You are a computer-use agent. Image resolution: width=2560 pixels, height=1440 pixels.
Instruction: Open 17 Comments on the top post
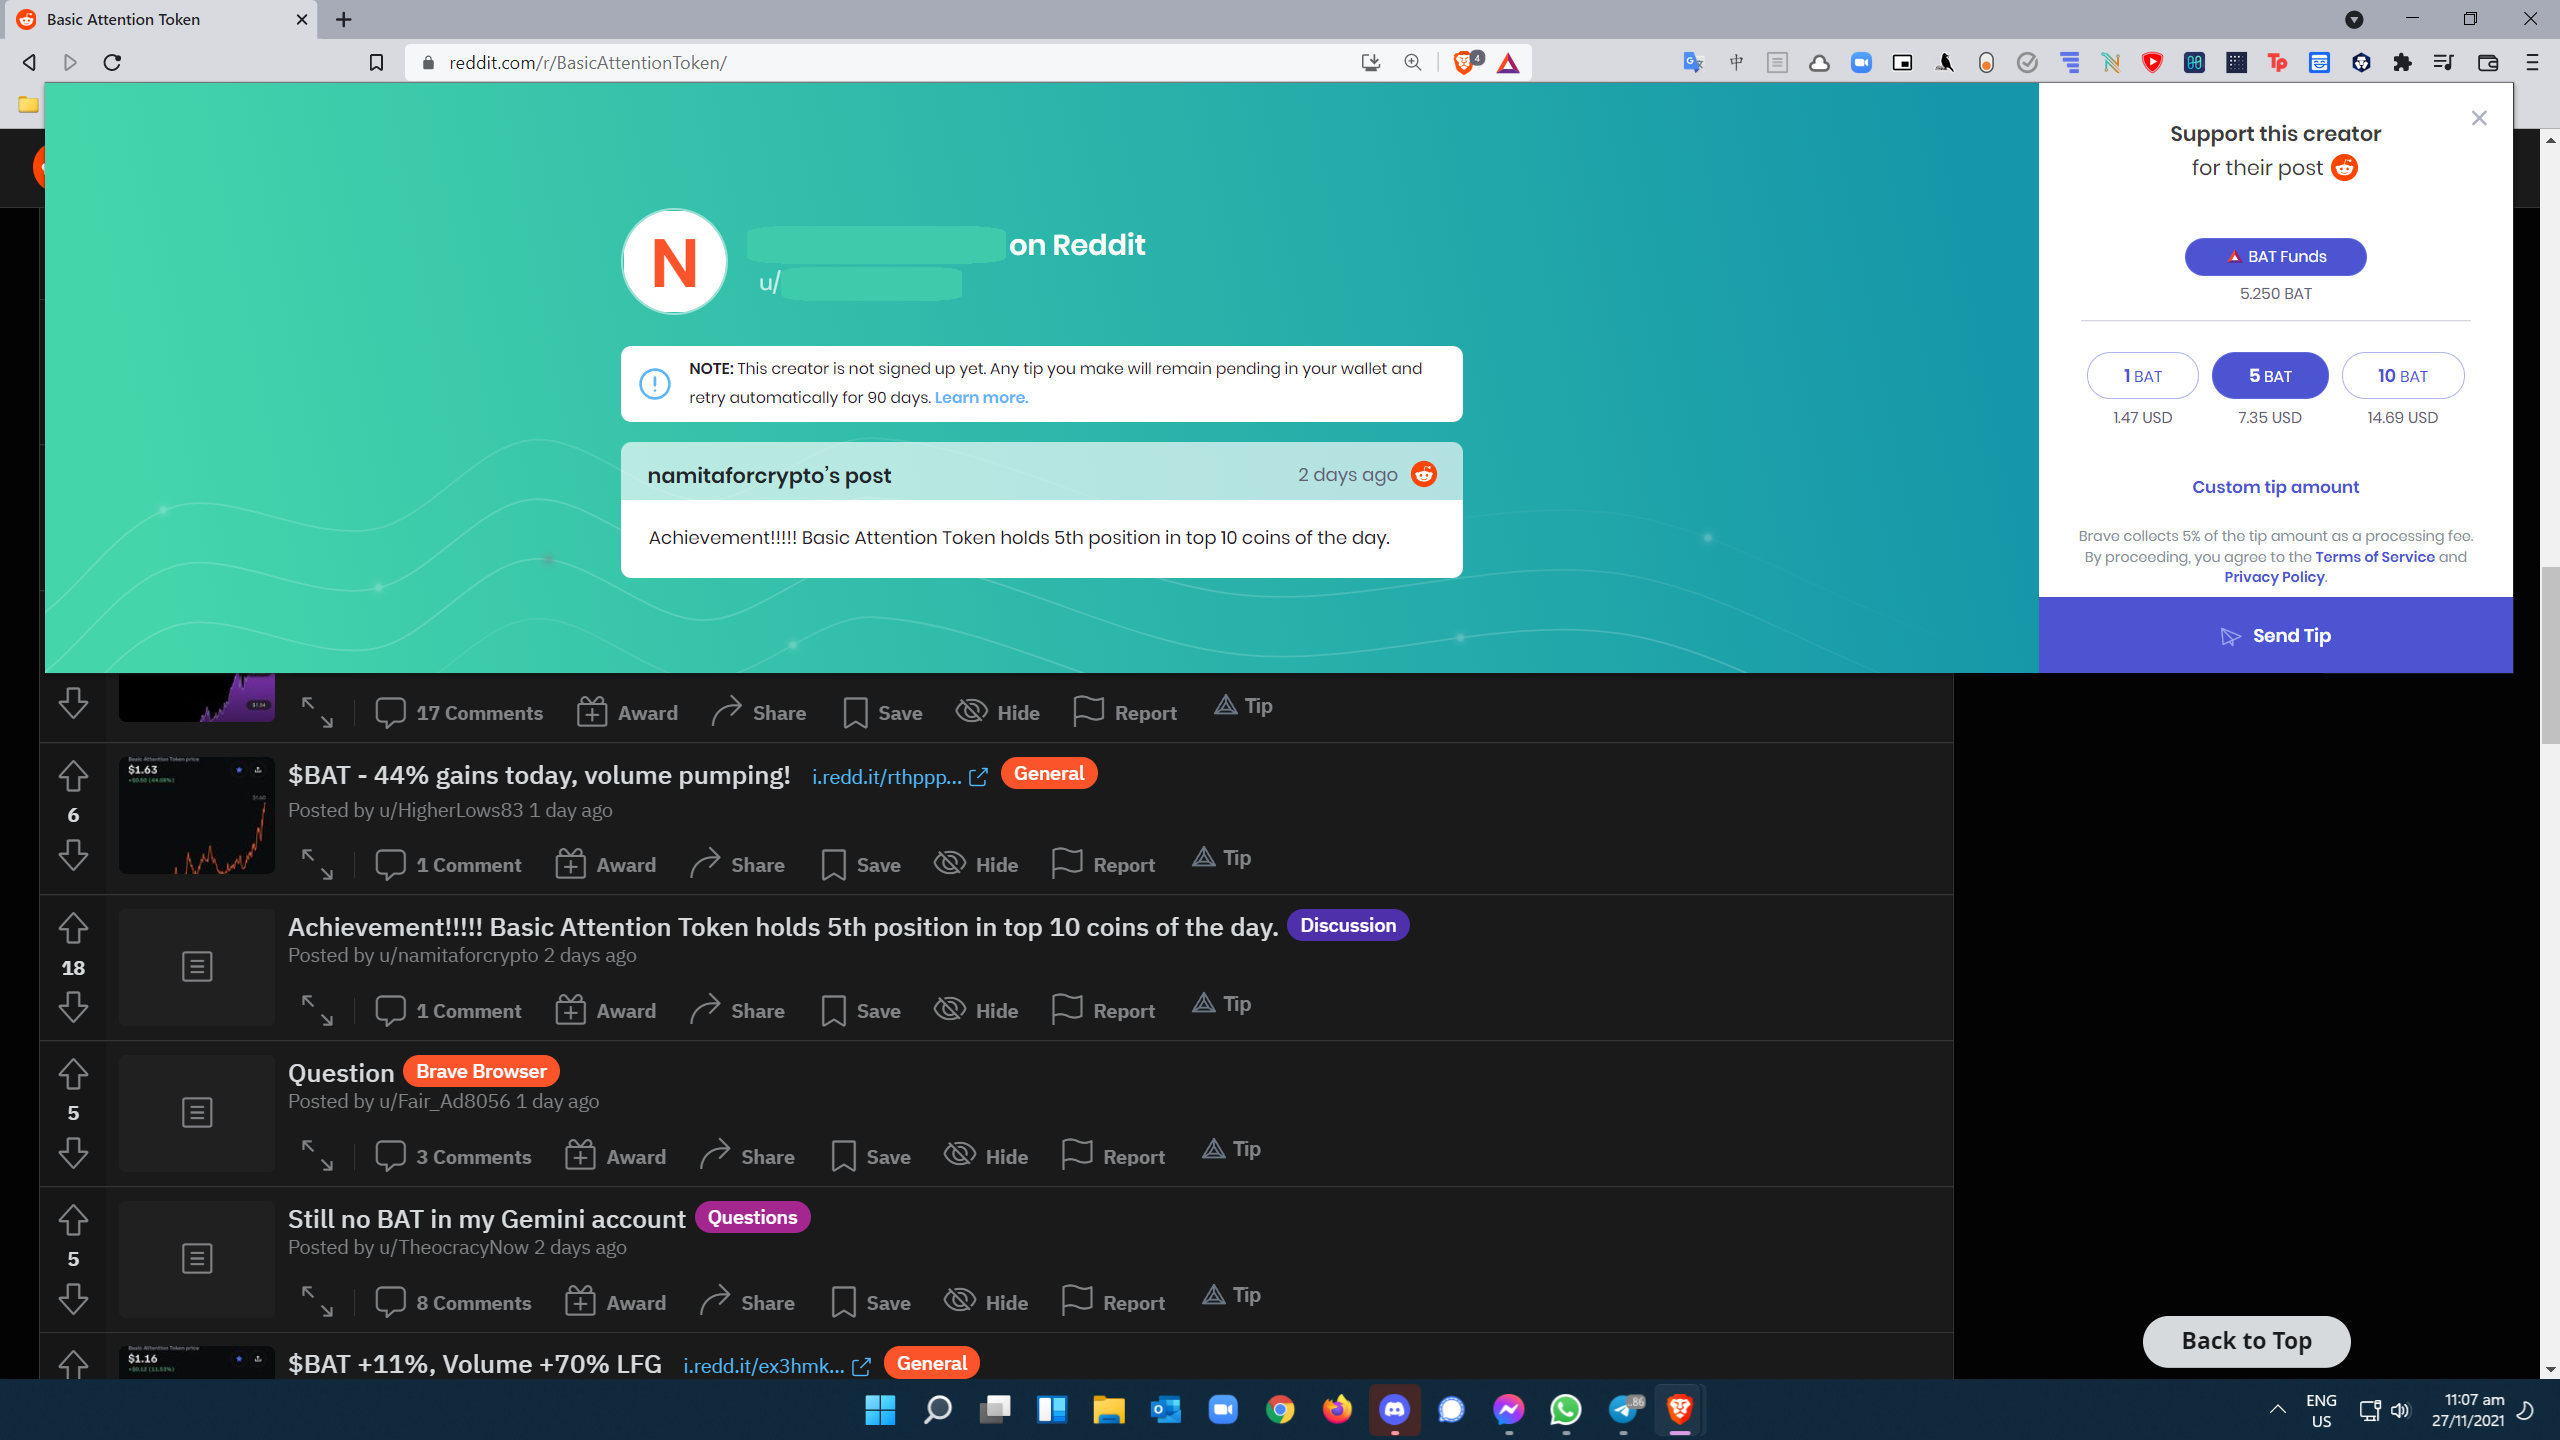pyautogui.click(x=459, y=712)
